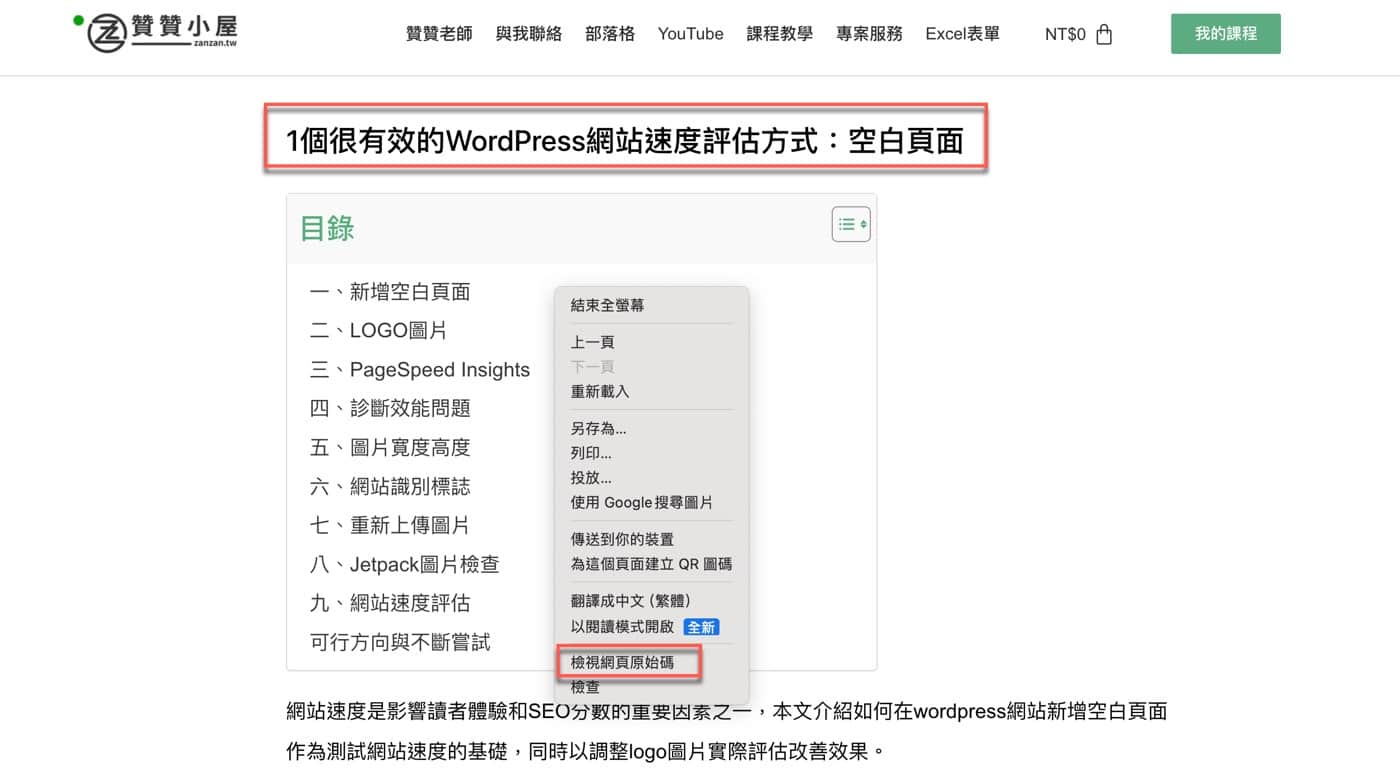
Task: Click paragraph starting 網站速度是影響讀者體驗
Action: (x=727, y=731)
